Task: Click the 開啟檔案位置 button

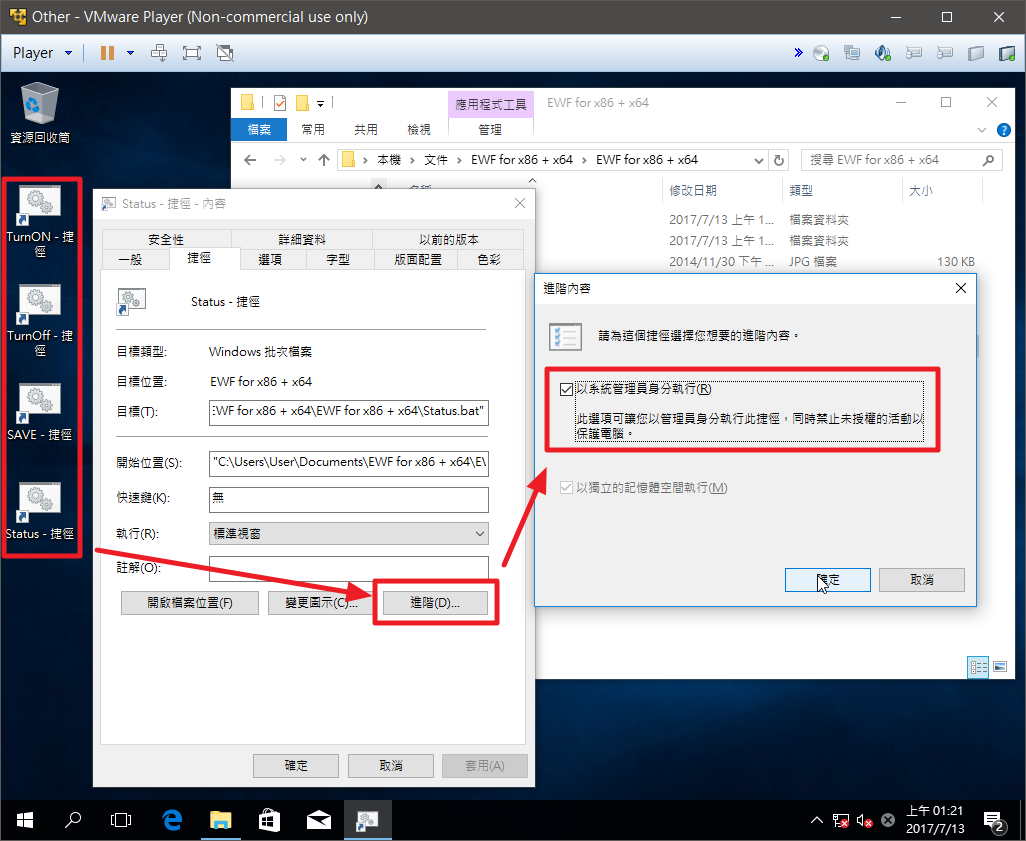Action: coord(189,603)
